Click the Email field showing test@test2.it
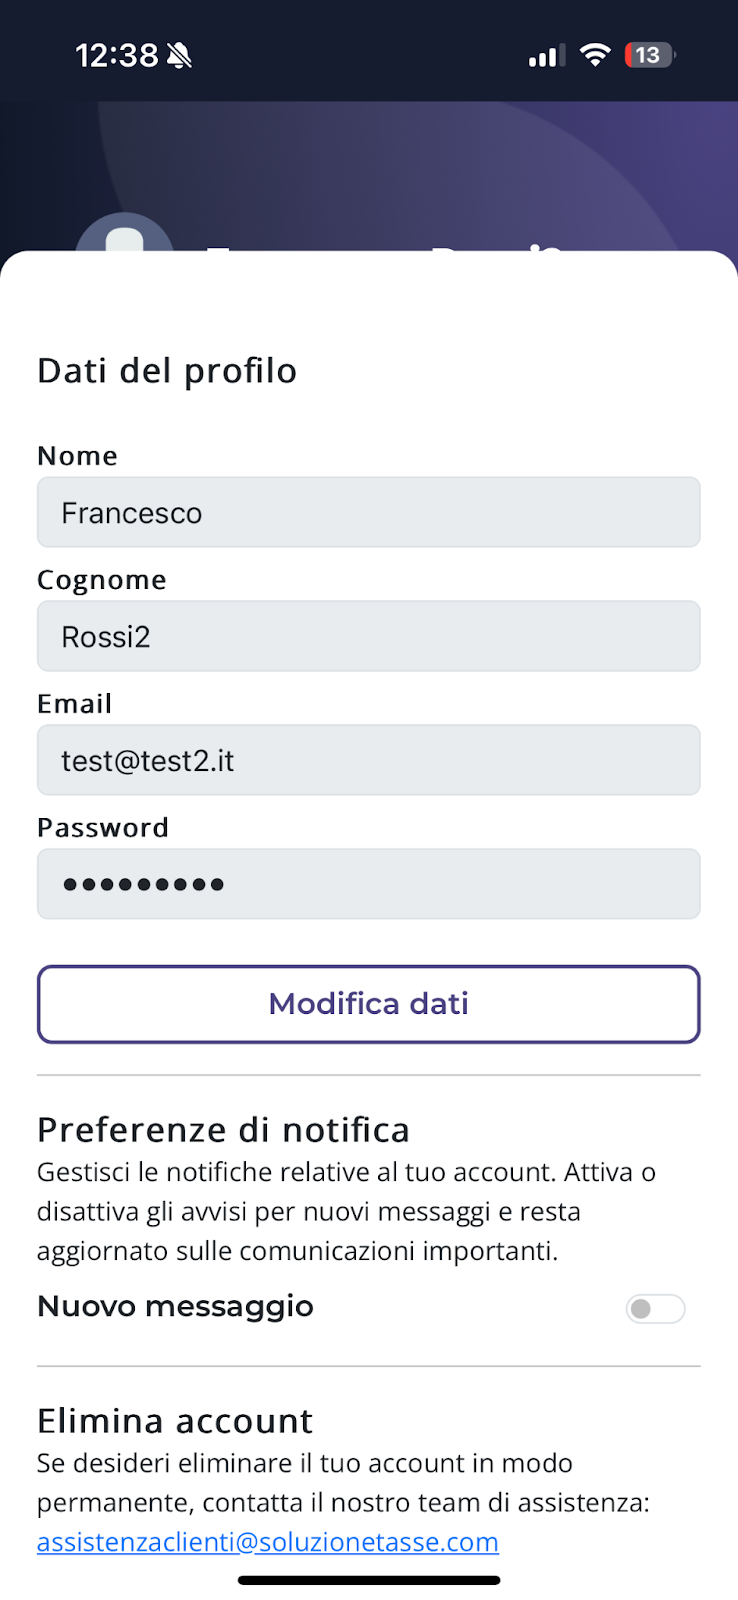The image size is (738, 1600). pos(369,761)
